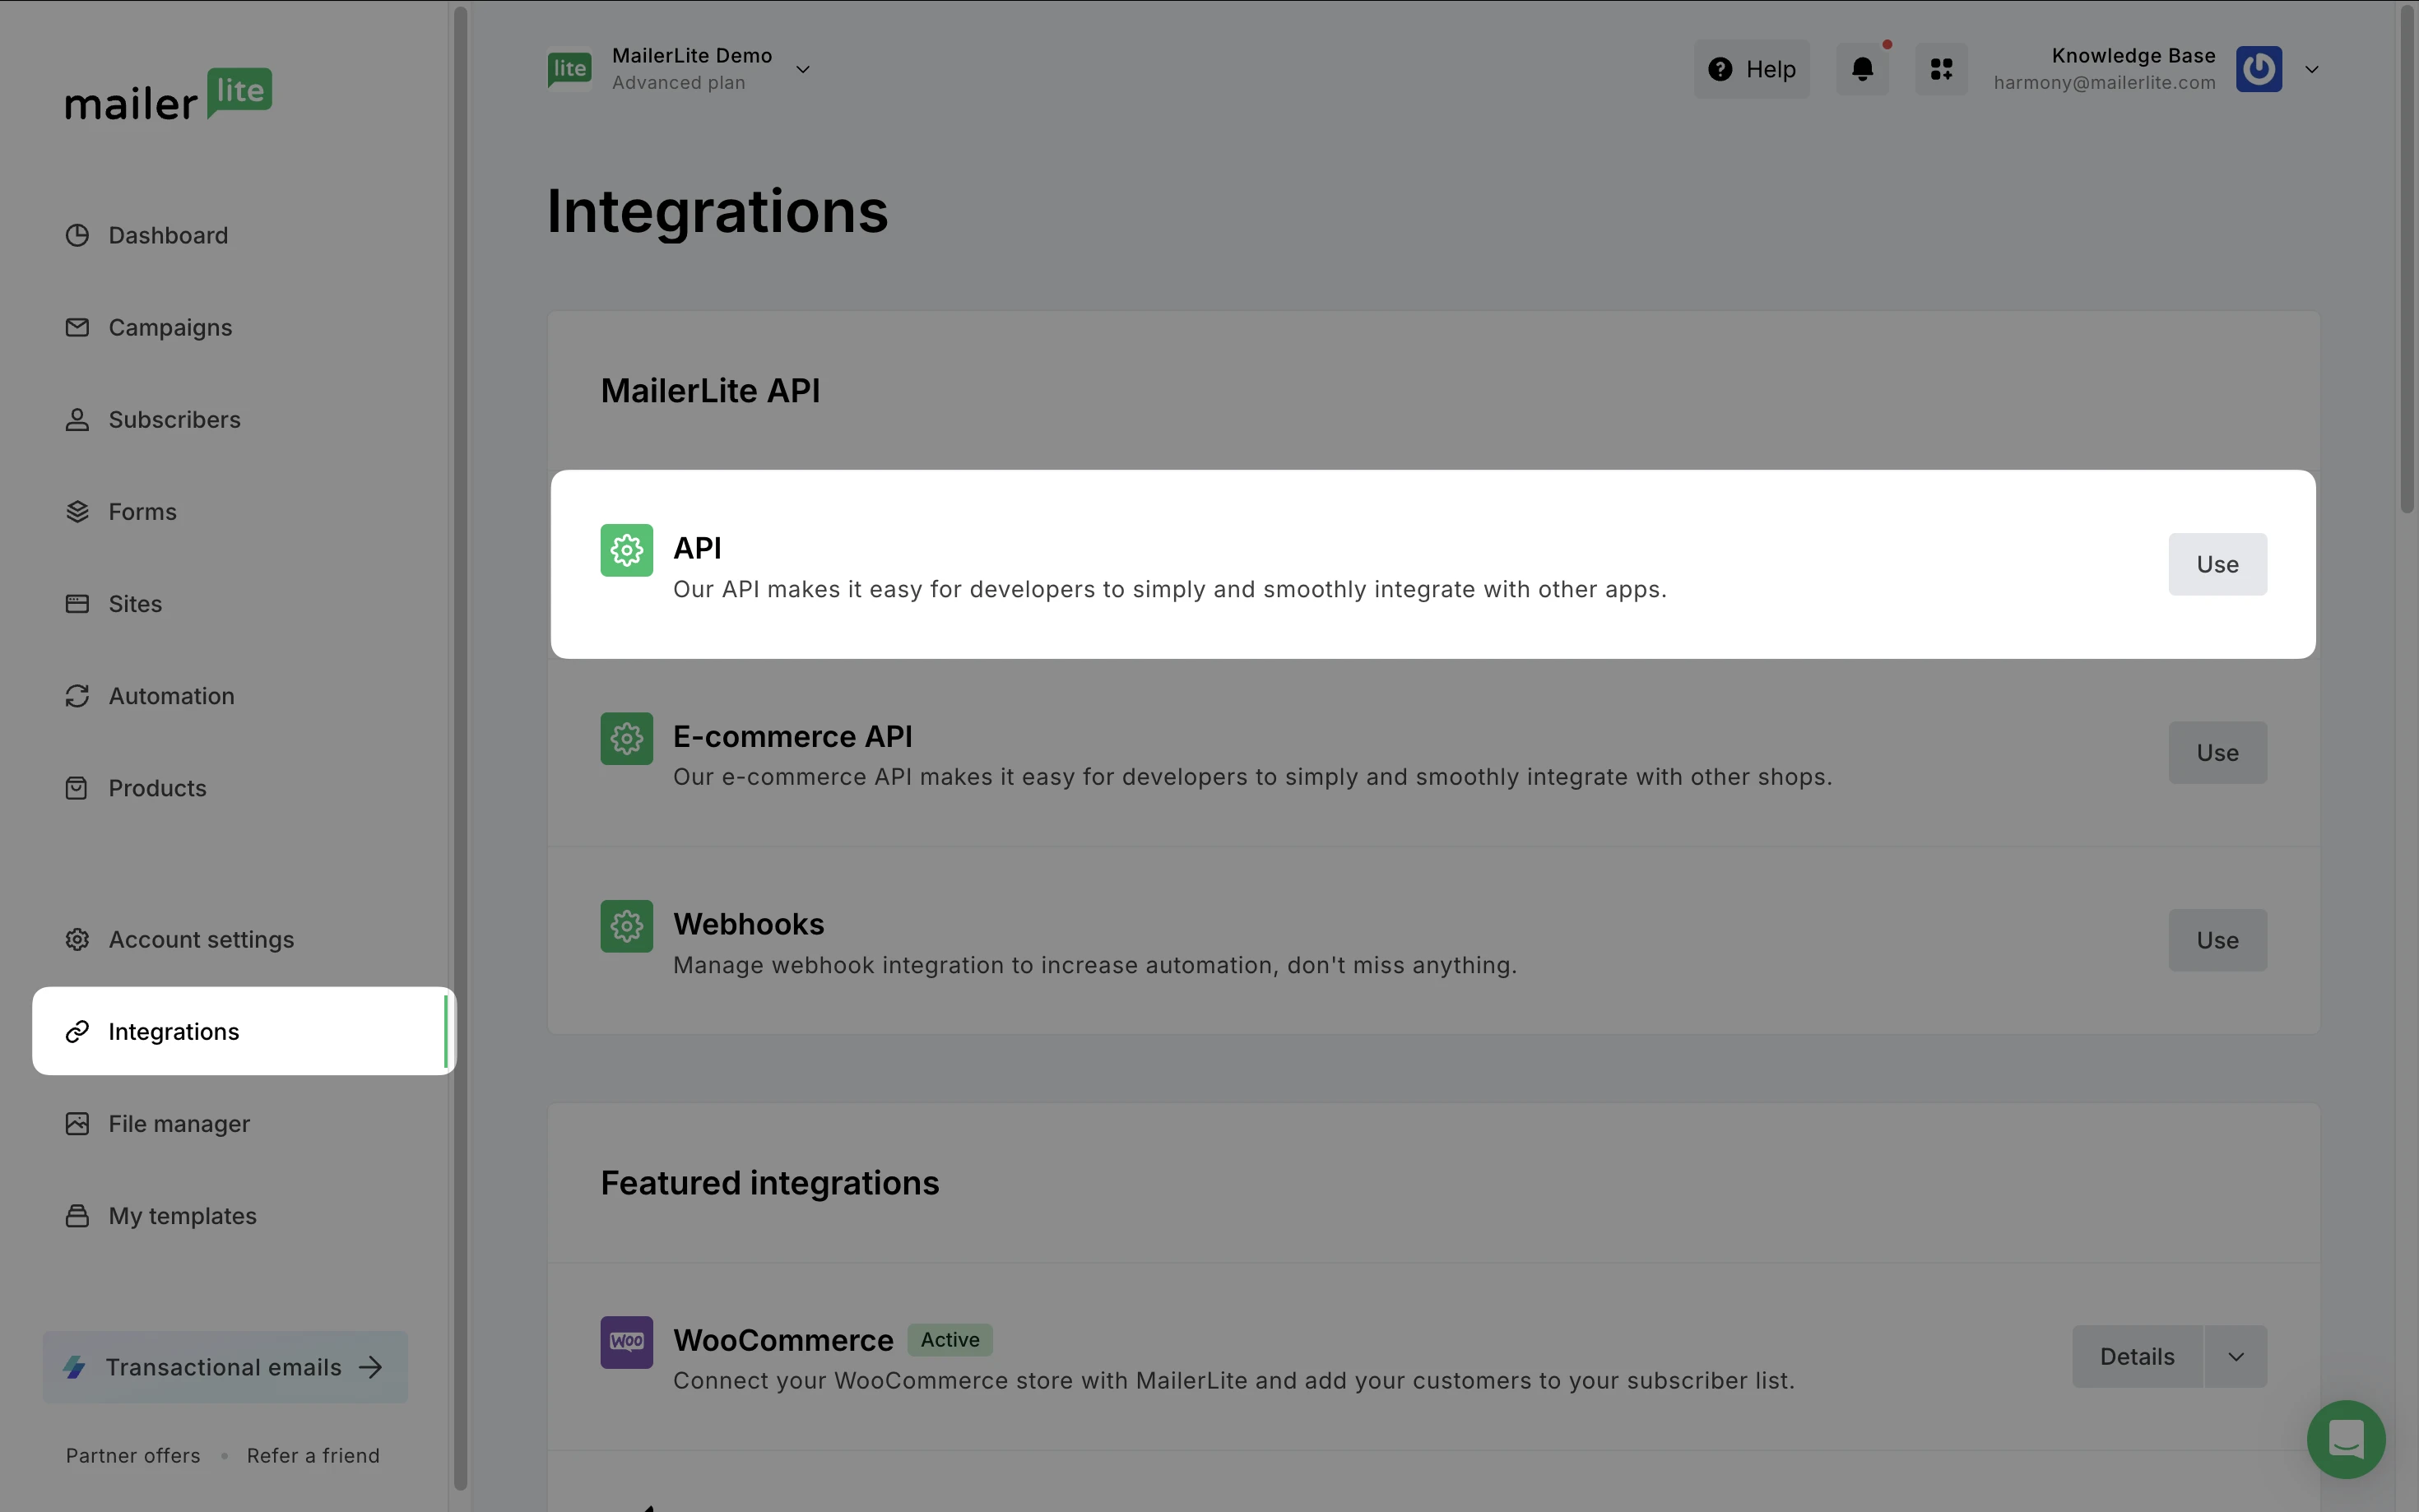Click the Transactional emails arrow icon
Viewport: 2419px width, 1512px height.
371,1366
